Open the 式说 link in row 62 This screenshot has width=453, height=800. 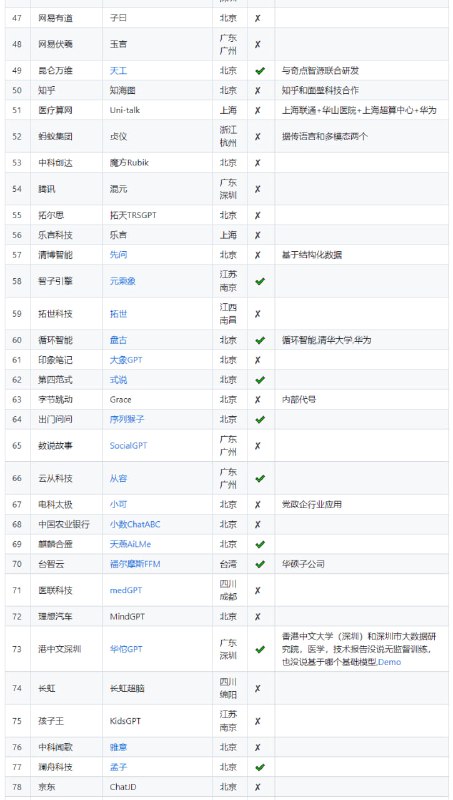(118, 380)
